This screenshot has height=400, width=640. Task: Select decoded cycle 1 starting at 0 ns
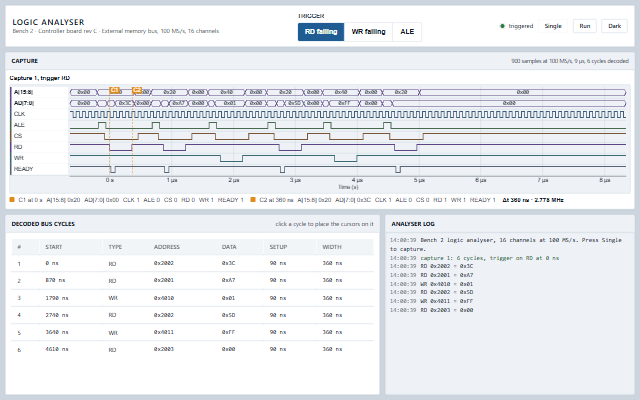pos(192,263)
